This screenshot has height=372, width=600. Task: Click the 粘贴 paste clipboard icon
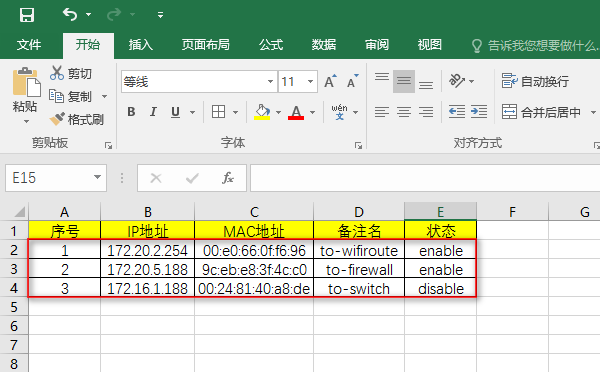point(26,82)
